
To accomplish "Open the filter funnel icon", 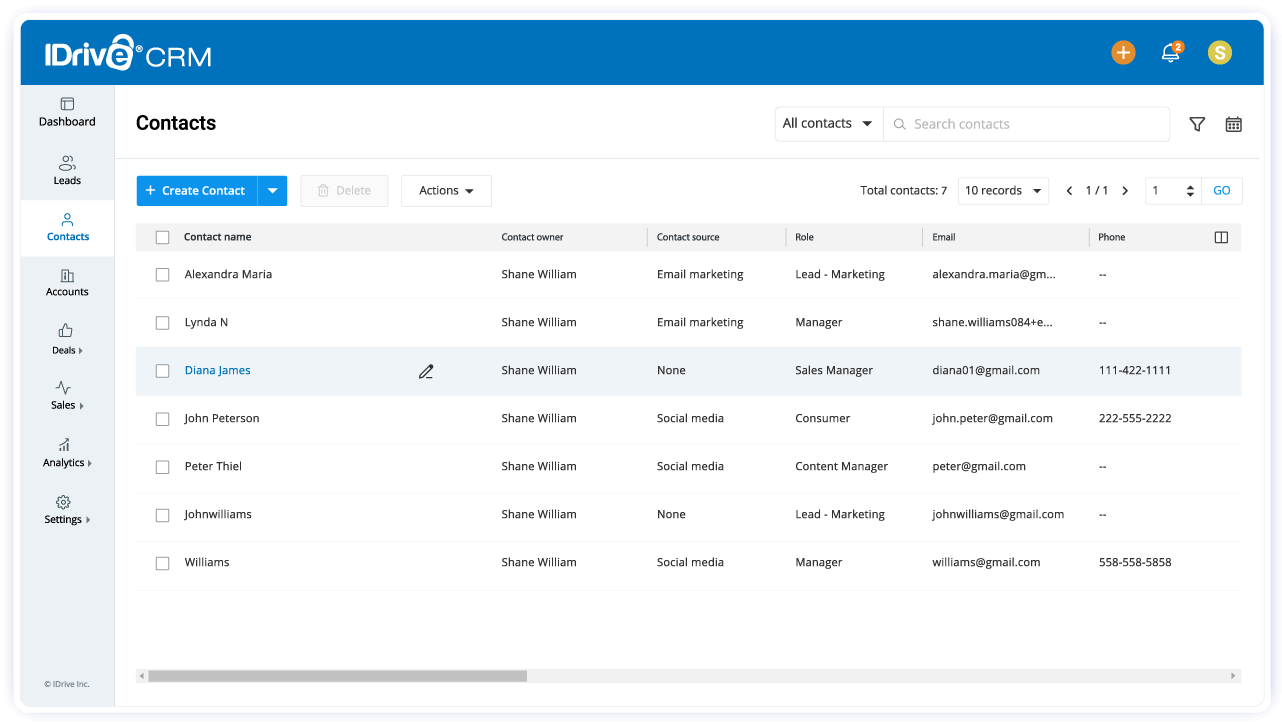I will [1197, 124].
